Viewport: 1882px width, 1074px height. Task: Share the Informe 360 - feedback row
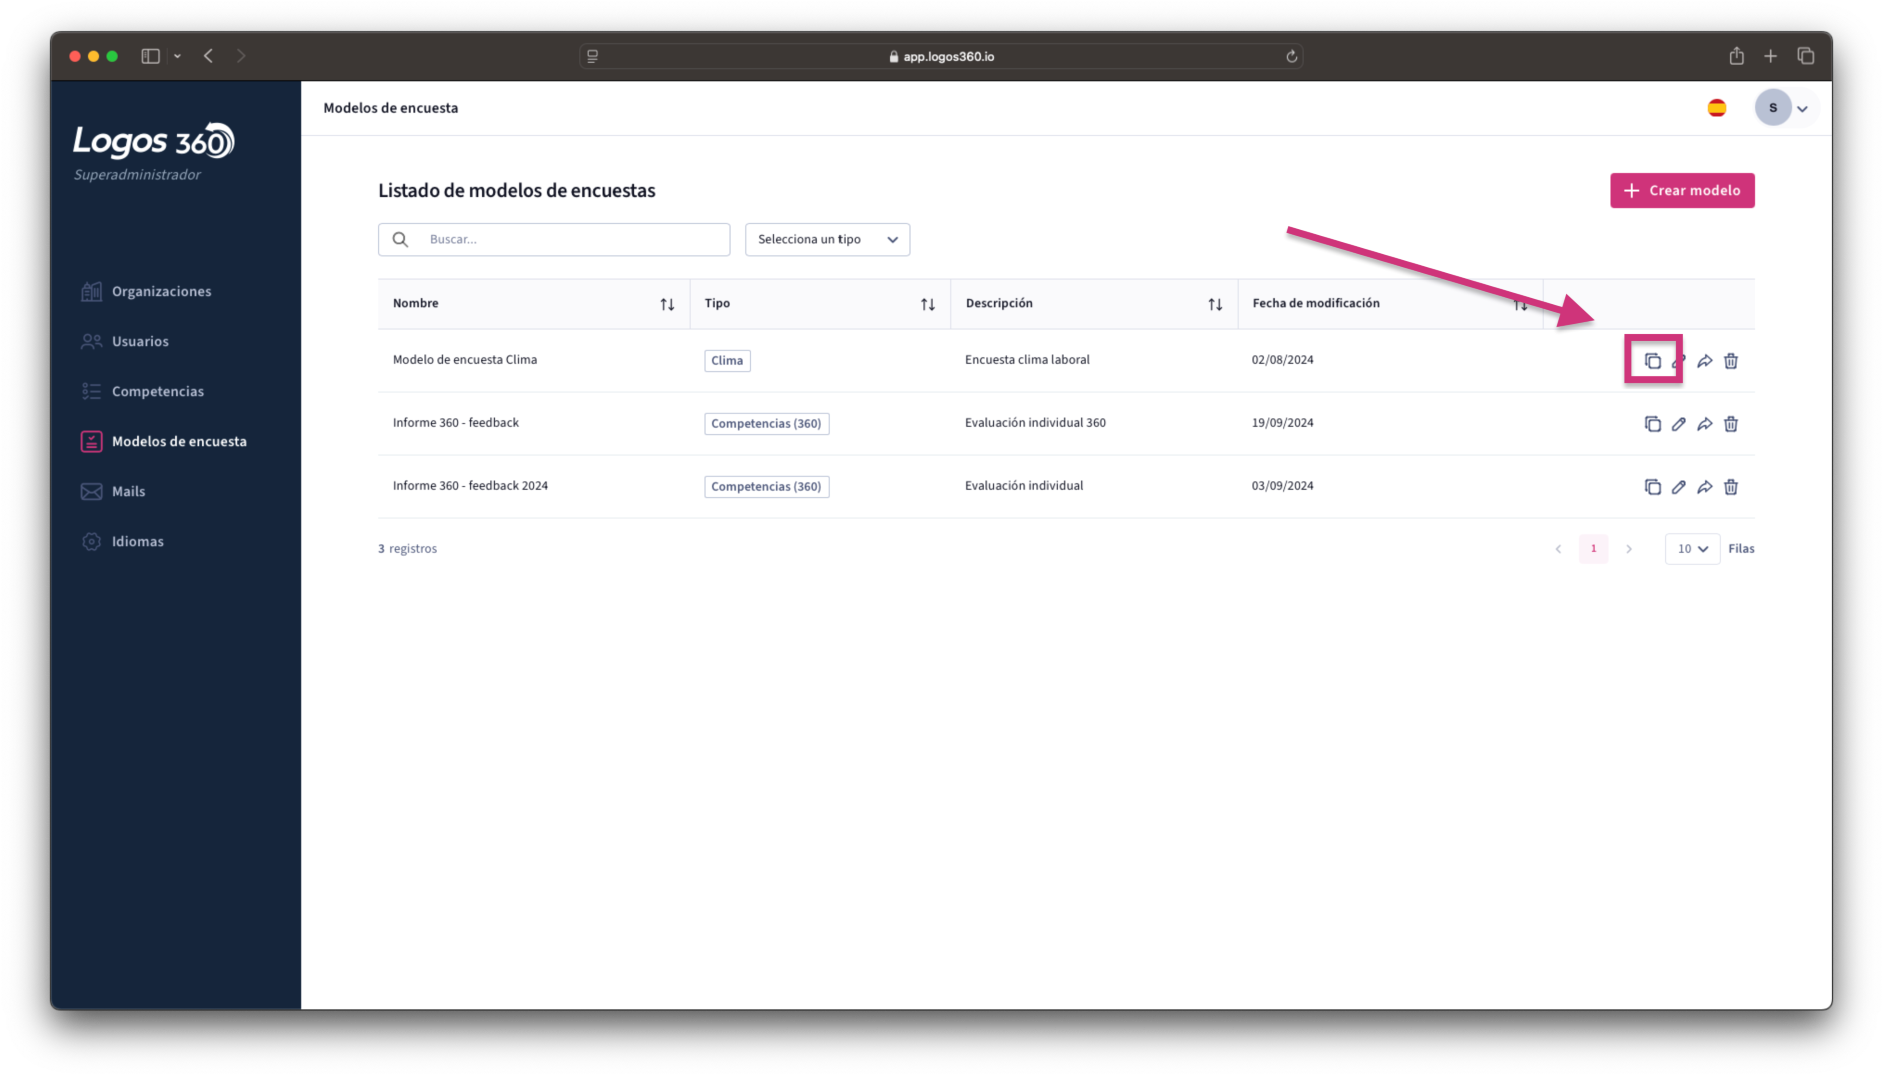tap(1705, 424)
